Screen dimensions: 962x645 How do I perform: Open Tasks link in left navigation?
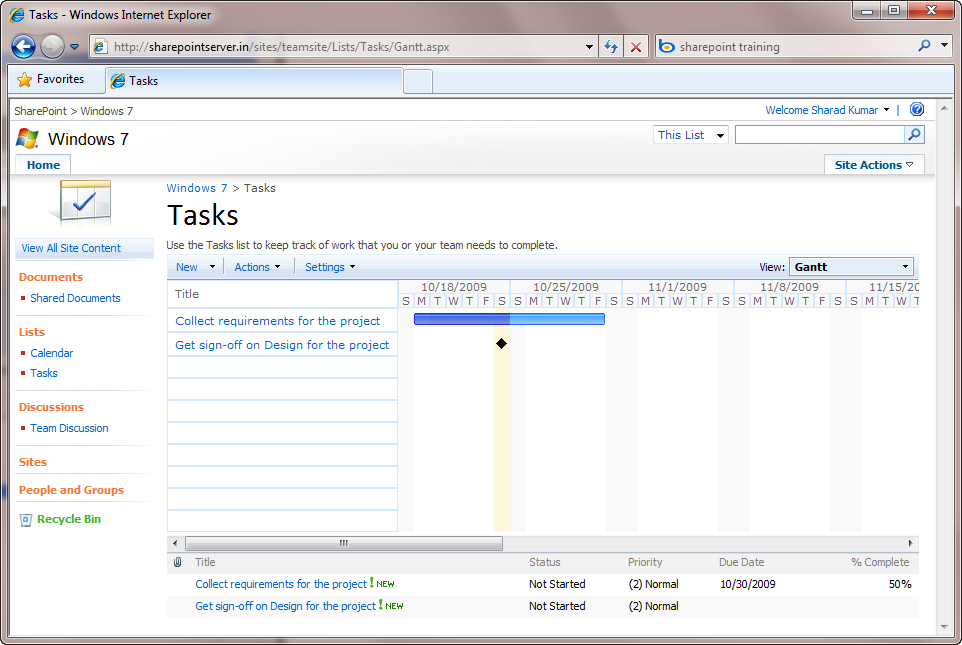(44, 373)
